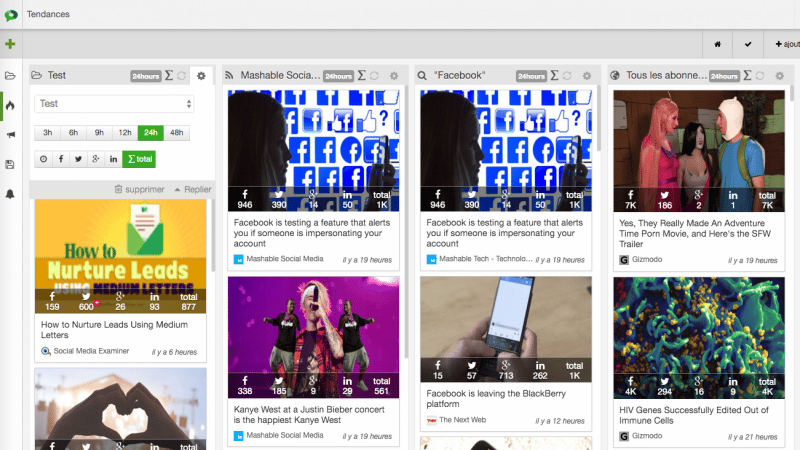Select the 48h time range

coord(177,133)
